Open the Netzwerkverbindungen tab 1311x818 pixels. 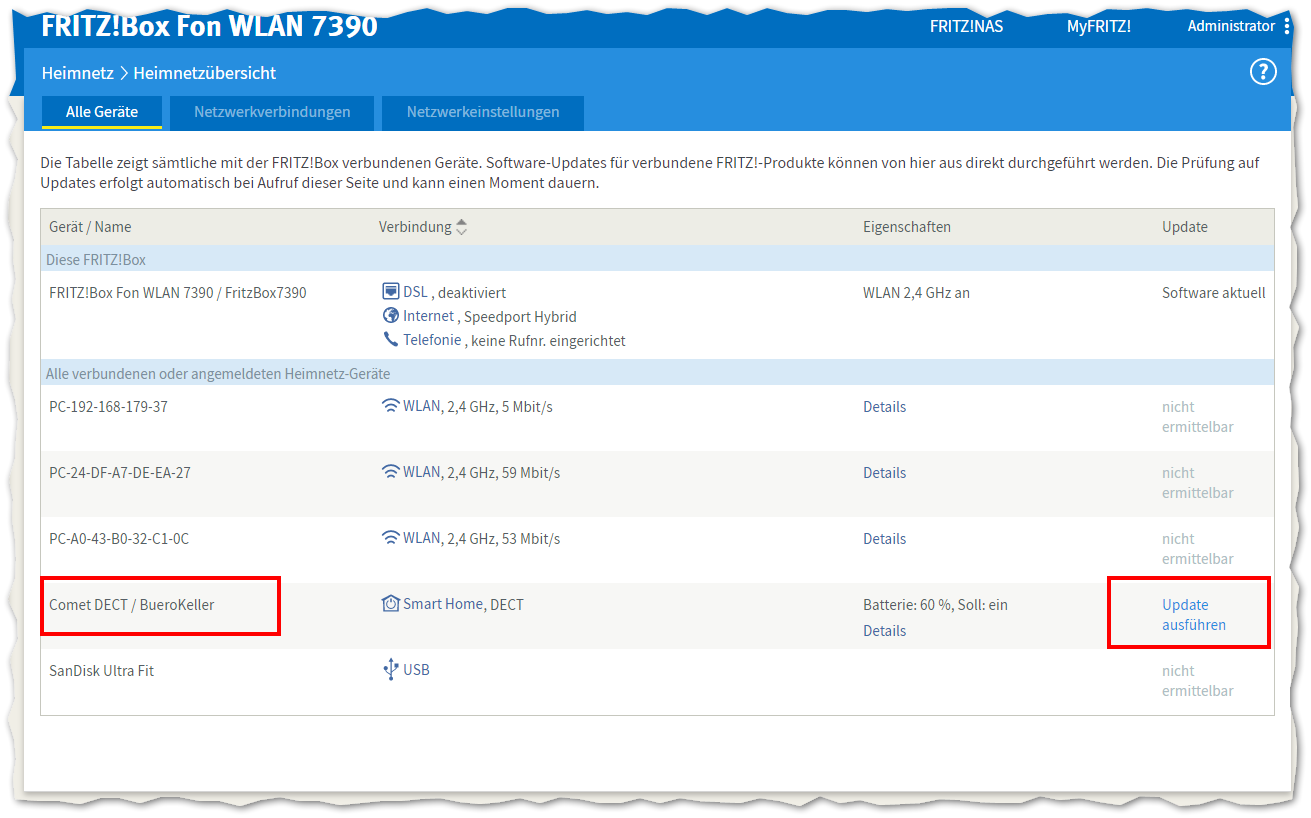(x=272, y=112)
